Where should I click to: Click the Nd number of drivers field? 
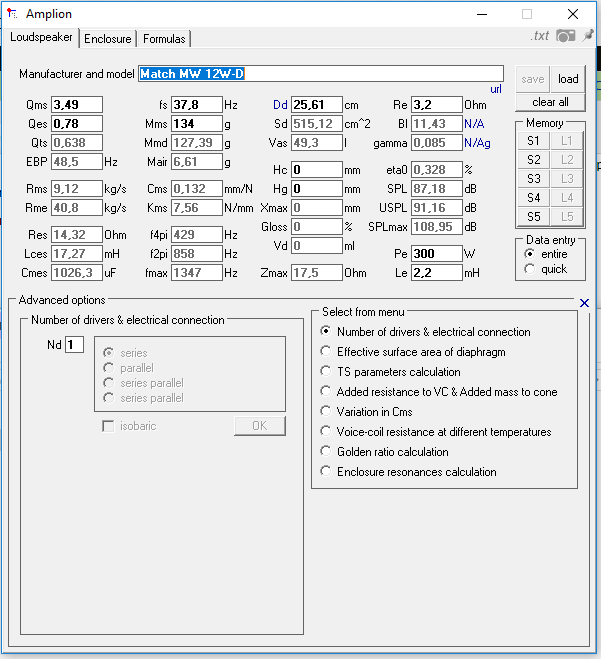(x=74, y=345)
